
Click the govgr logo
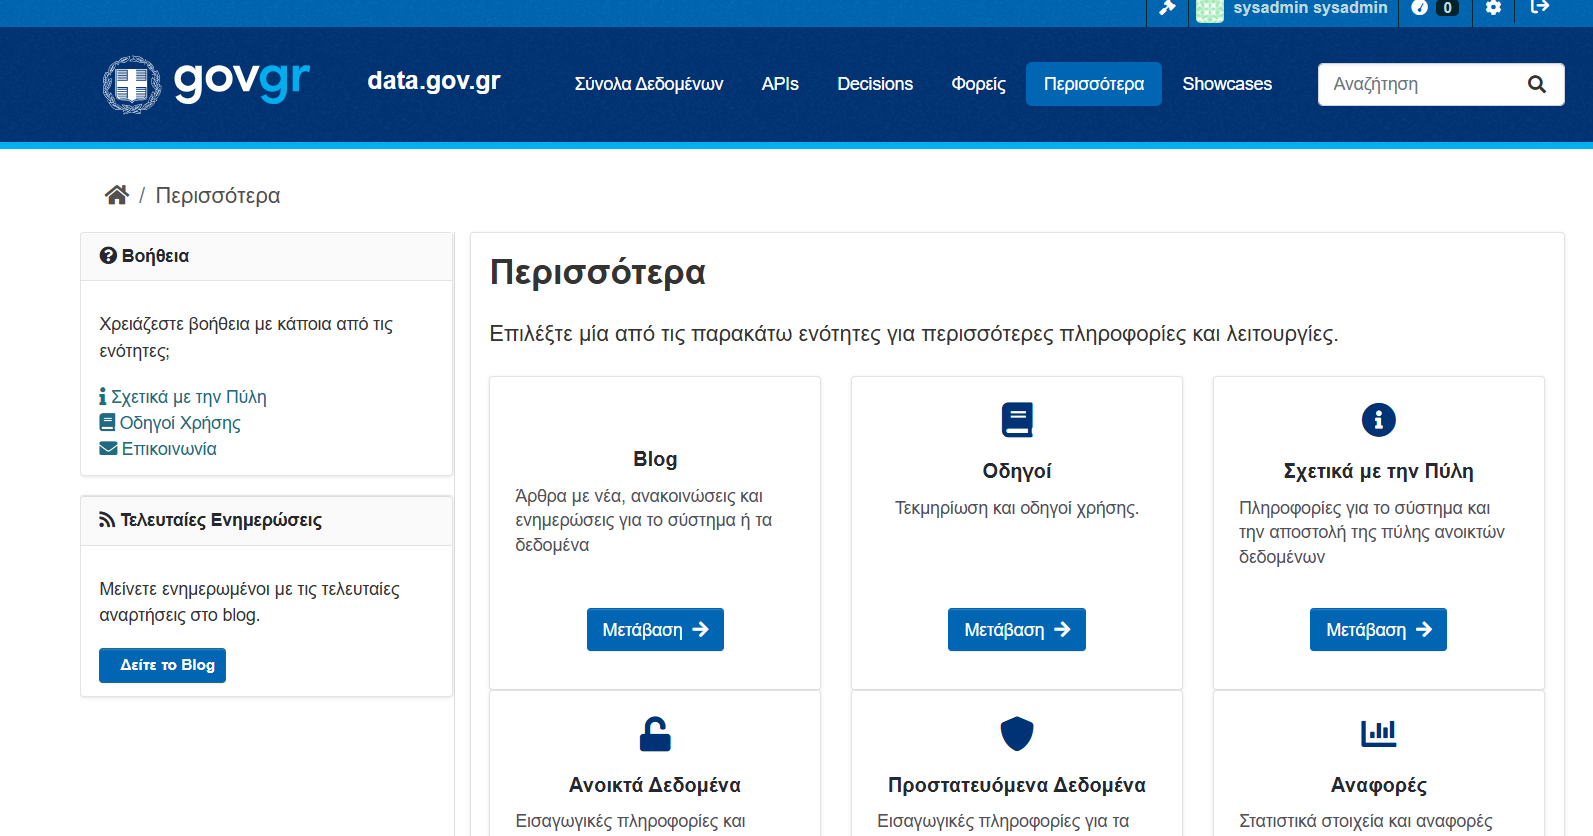pyautogui.click(x=207, y=84)
